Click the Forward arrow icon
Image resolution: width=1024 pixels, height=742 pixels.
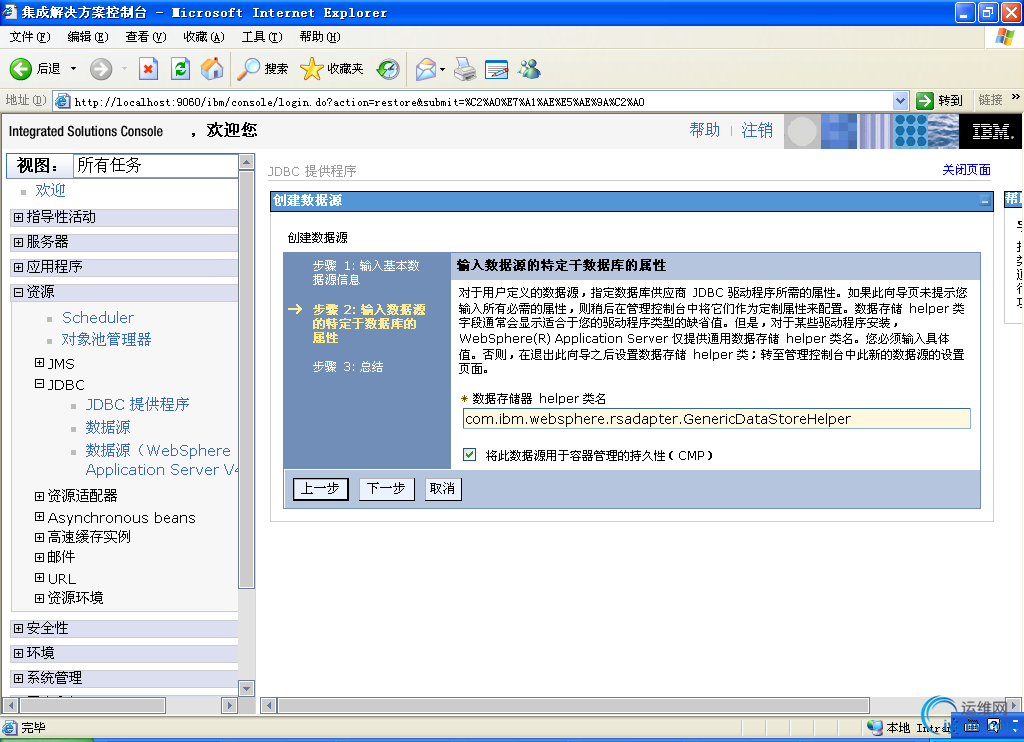coord(101,69)
